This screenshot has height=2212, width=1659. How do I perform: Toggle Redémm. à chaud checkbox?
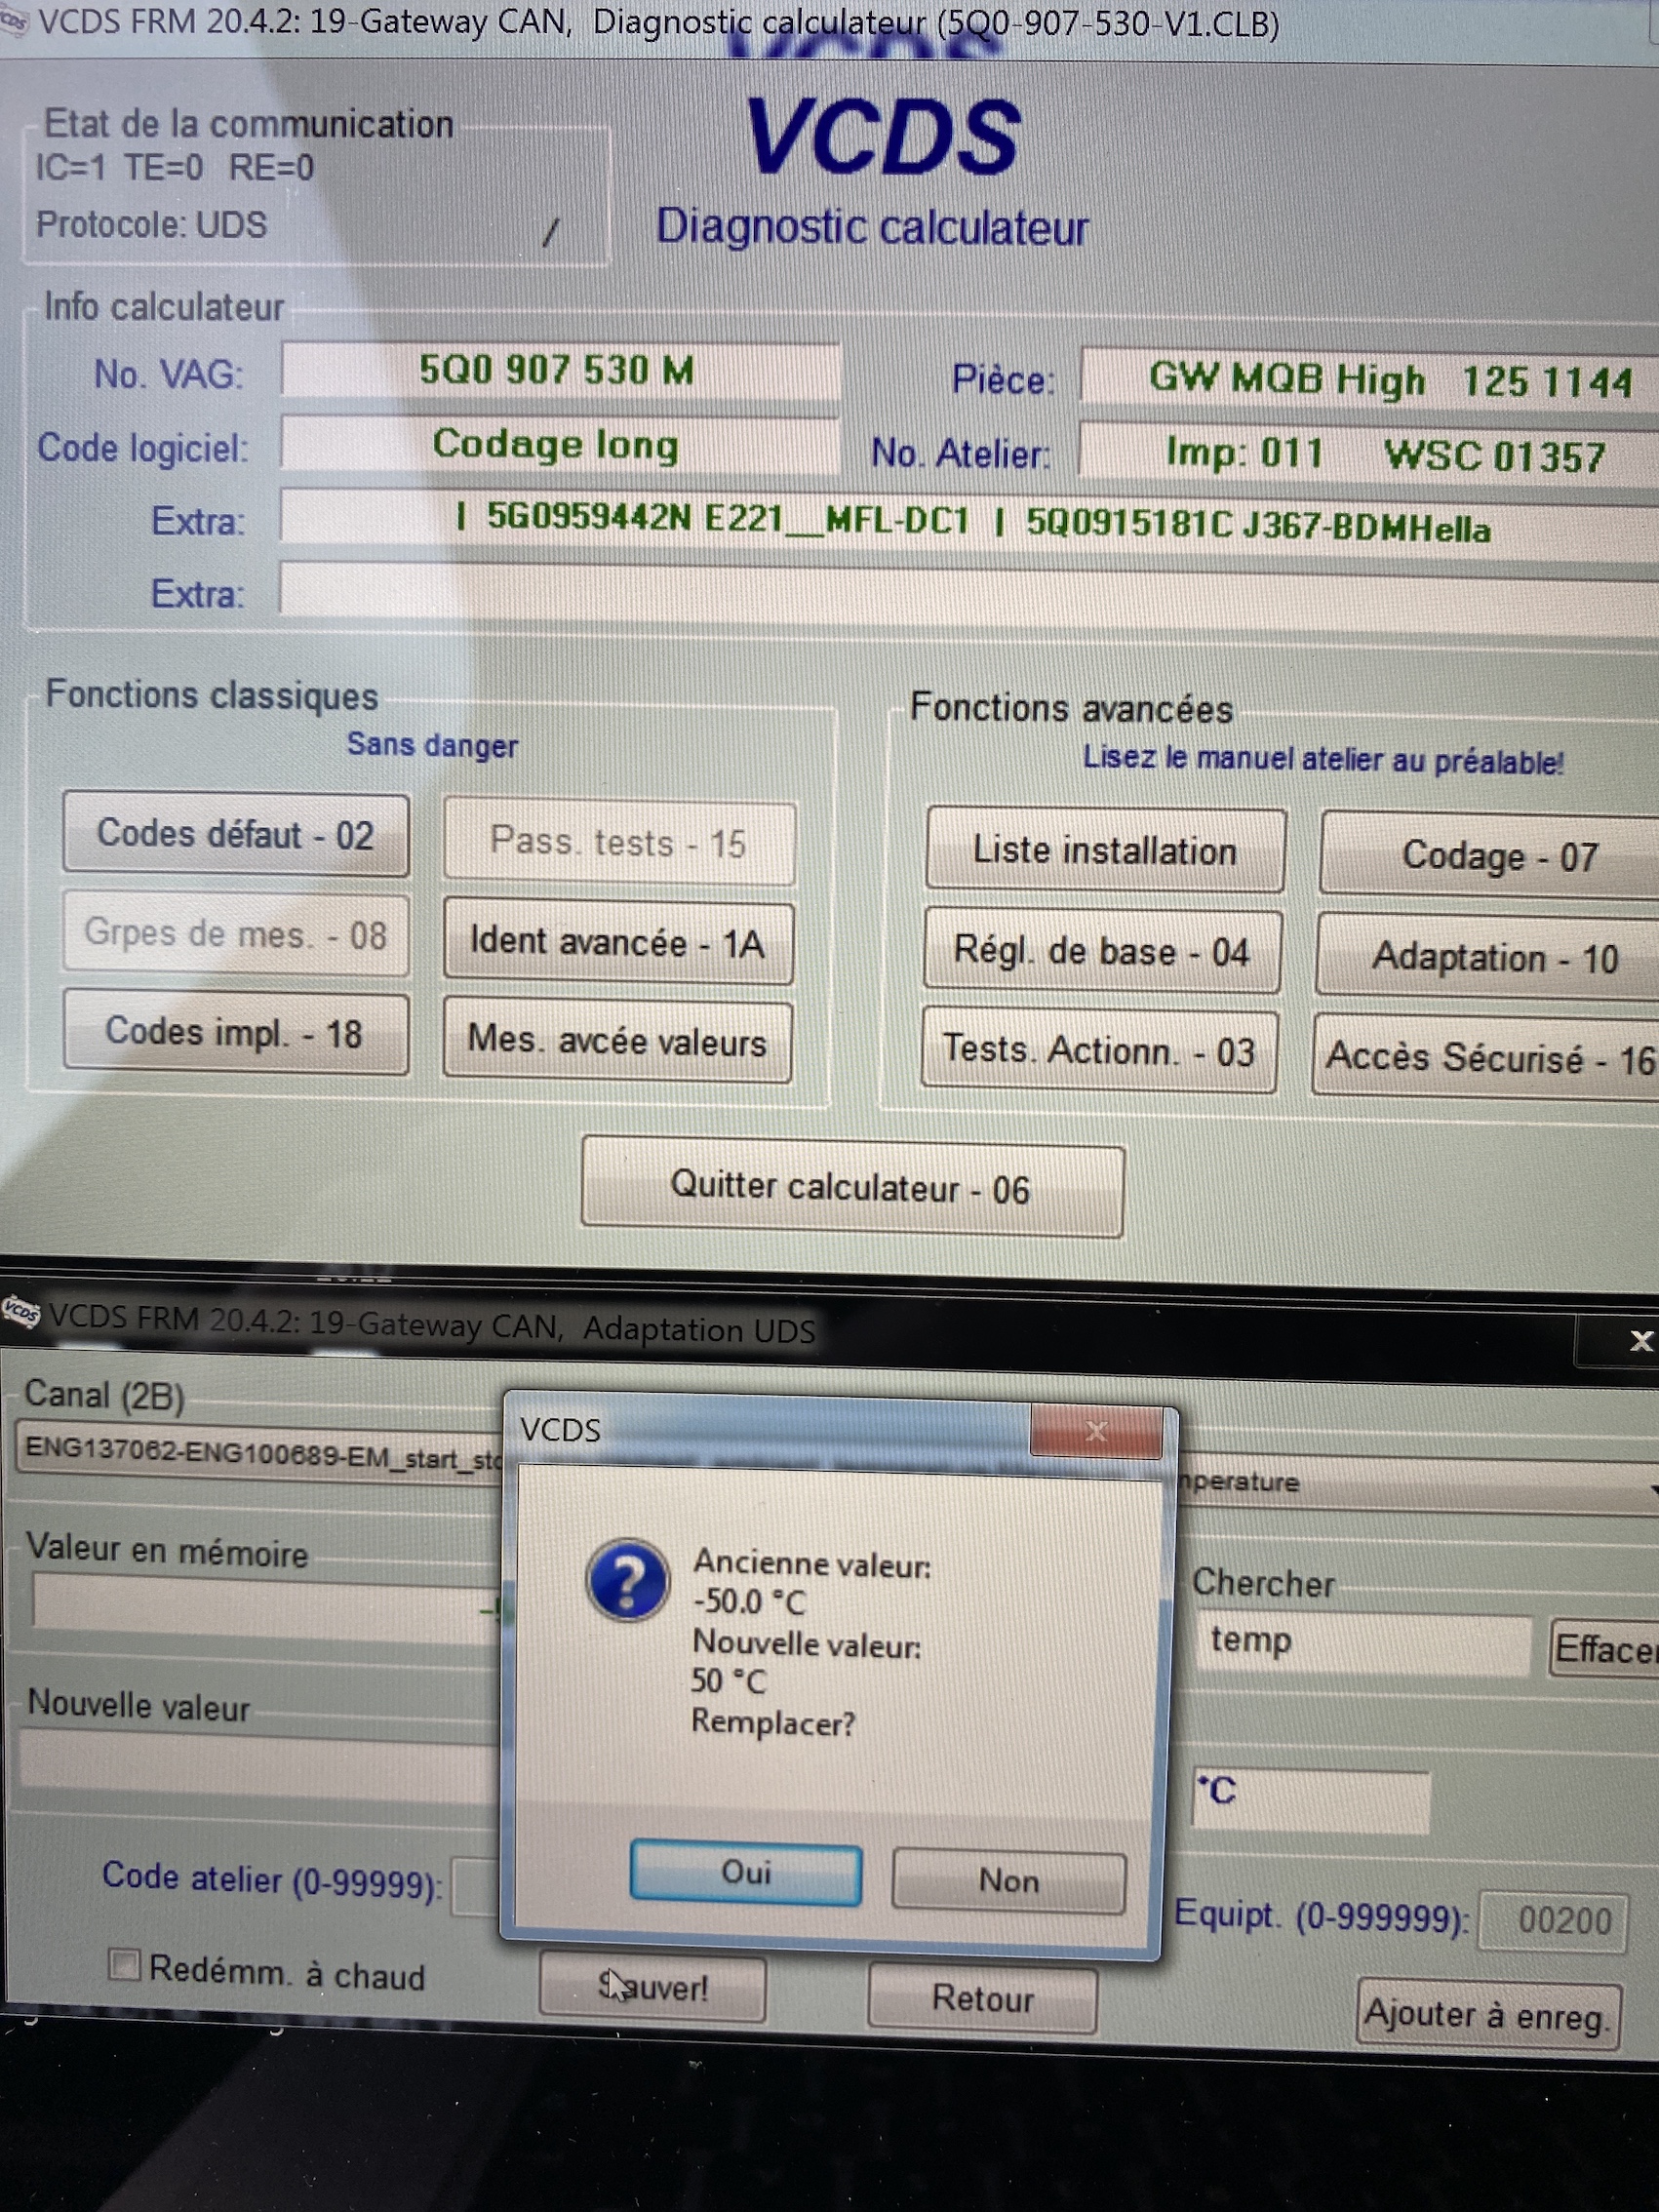[124, 1965]
